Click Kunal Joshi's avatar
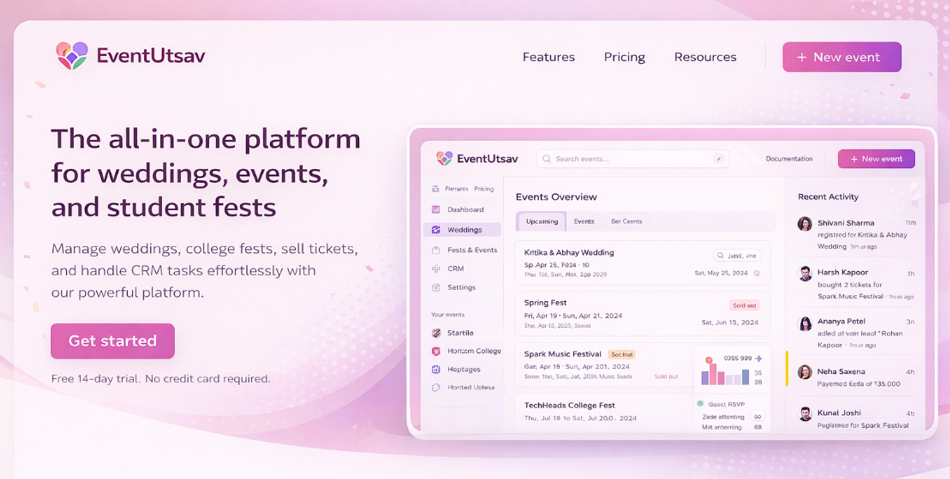This screenshot has height=479, width=950. pyautogui.click(x=805, y=414)
